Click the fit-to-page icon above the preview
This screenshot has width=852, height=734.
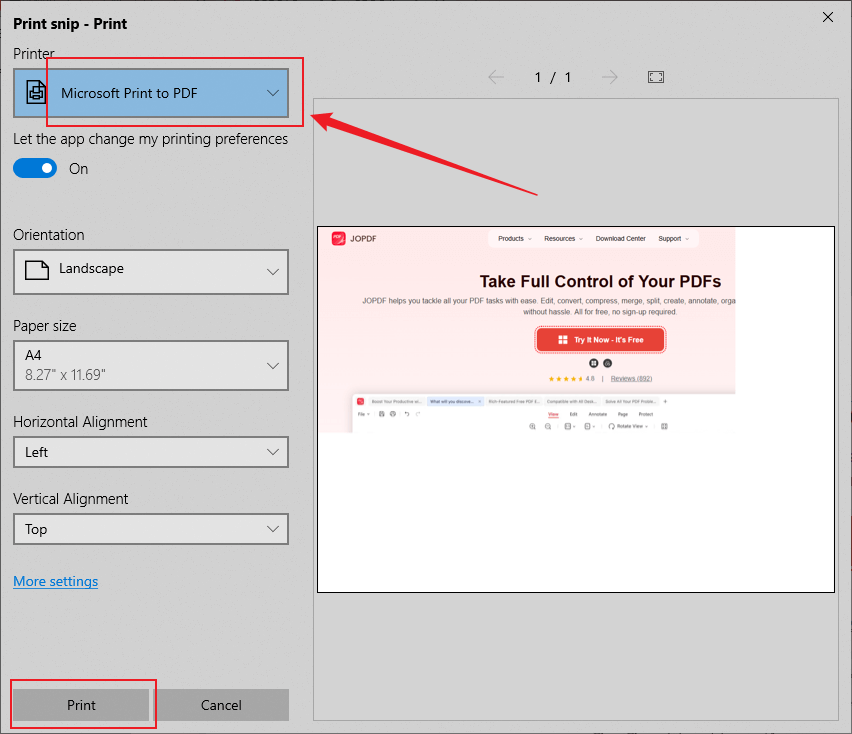656,76
